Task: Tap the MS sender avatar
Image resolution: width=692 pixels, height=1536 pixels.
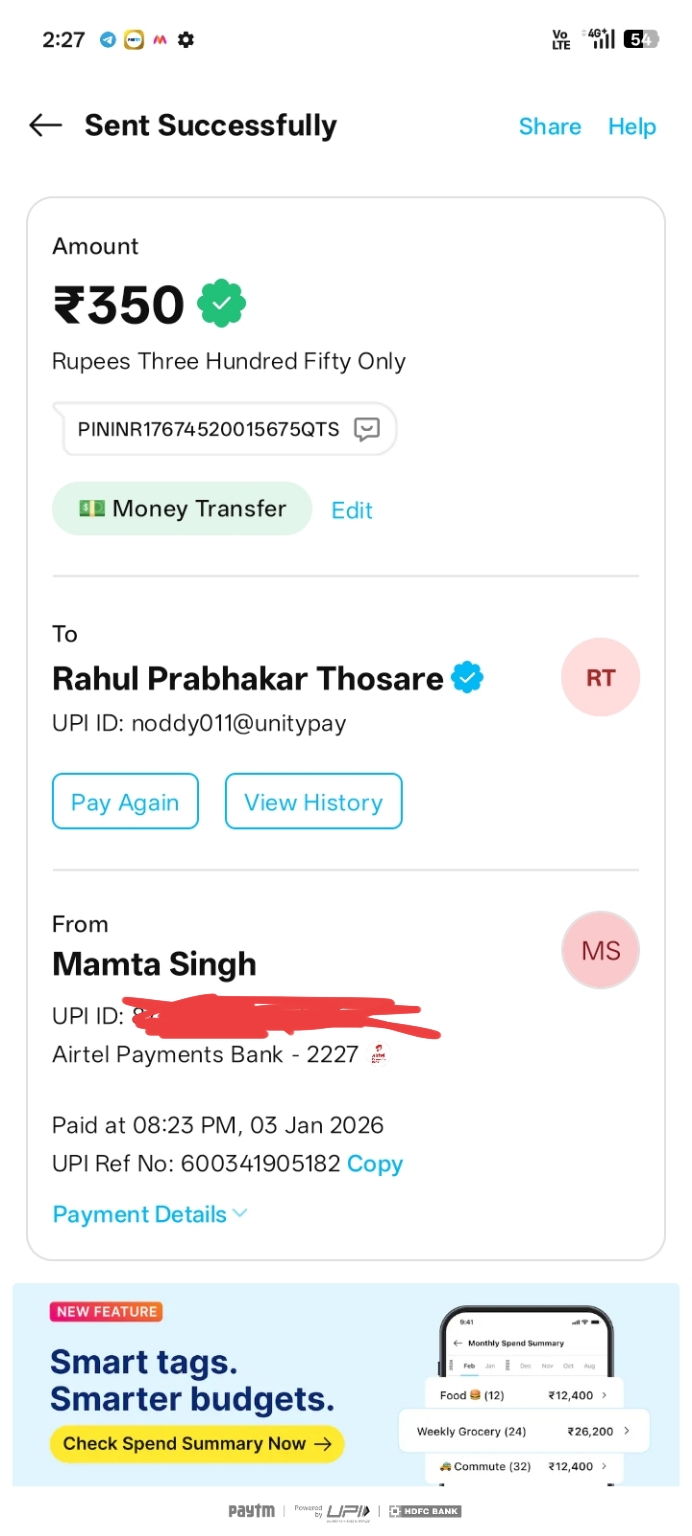Action: 600,950
